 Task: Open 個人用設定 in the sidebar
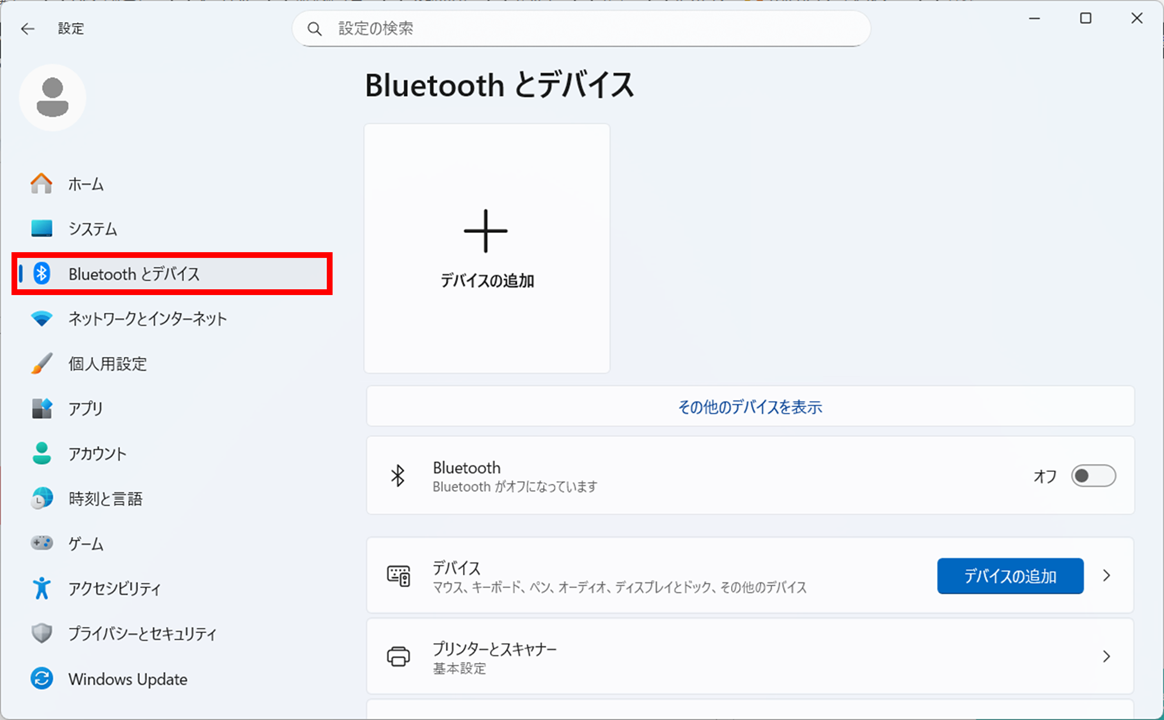[x=172, y=364]
